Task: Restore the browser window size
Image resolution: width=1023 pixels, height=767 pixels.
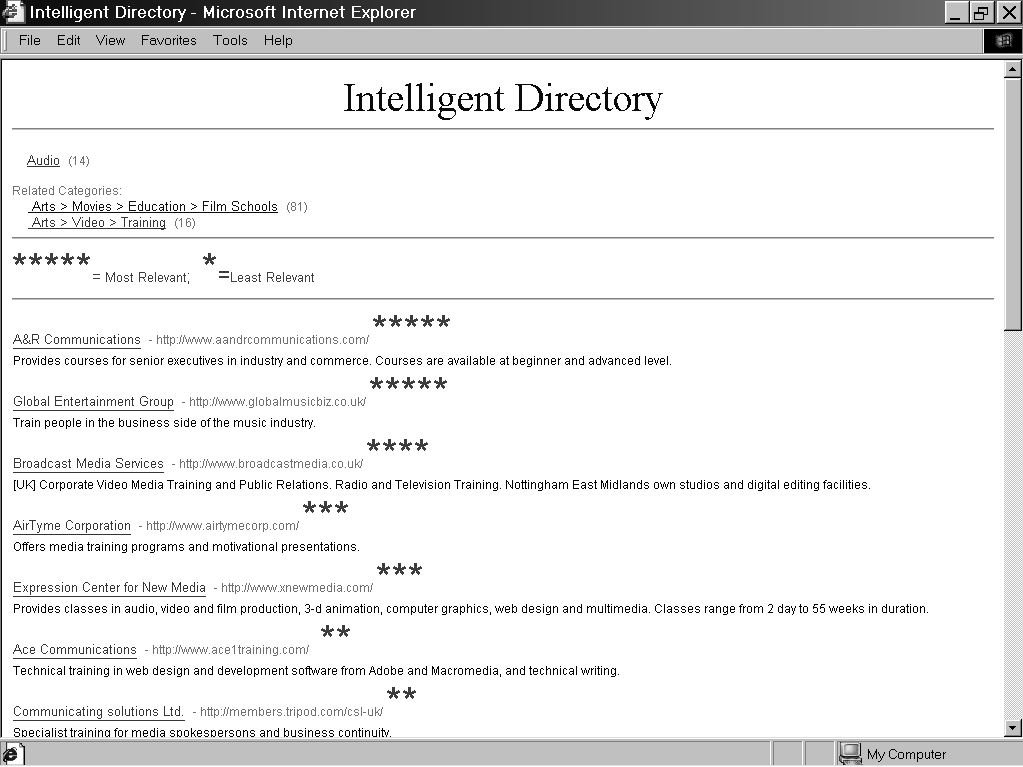Action: 981,13
